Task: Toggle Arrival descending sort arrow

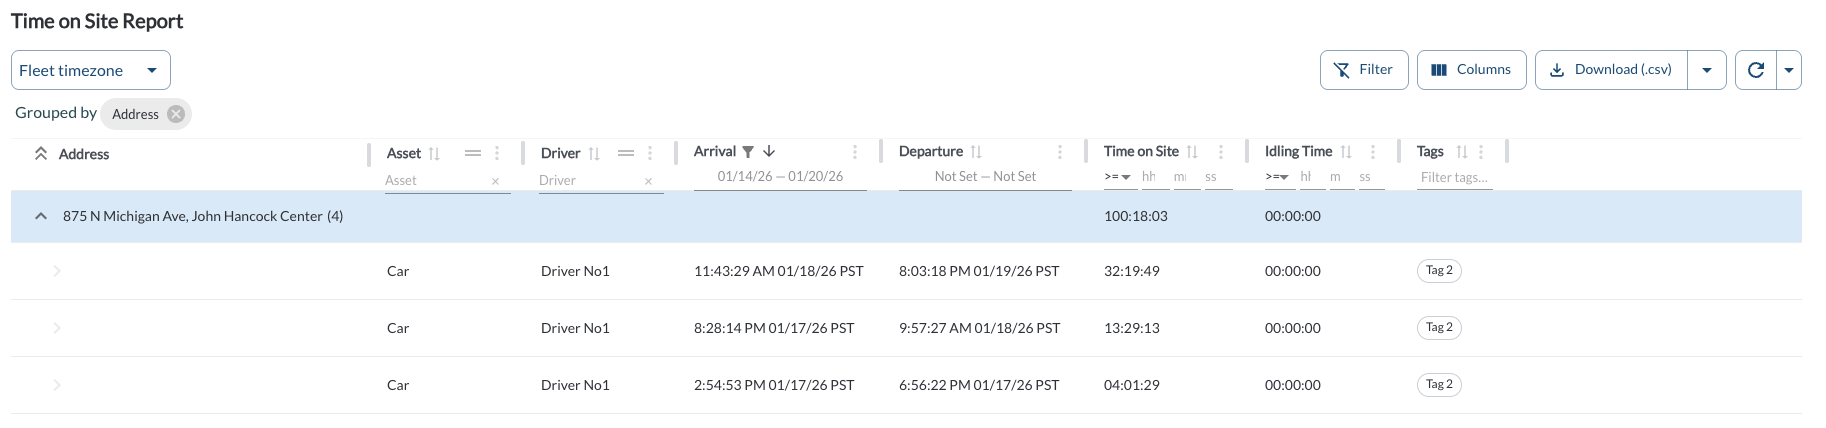Action: click(769, 151)
